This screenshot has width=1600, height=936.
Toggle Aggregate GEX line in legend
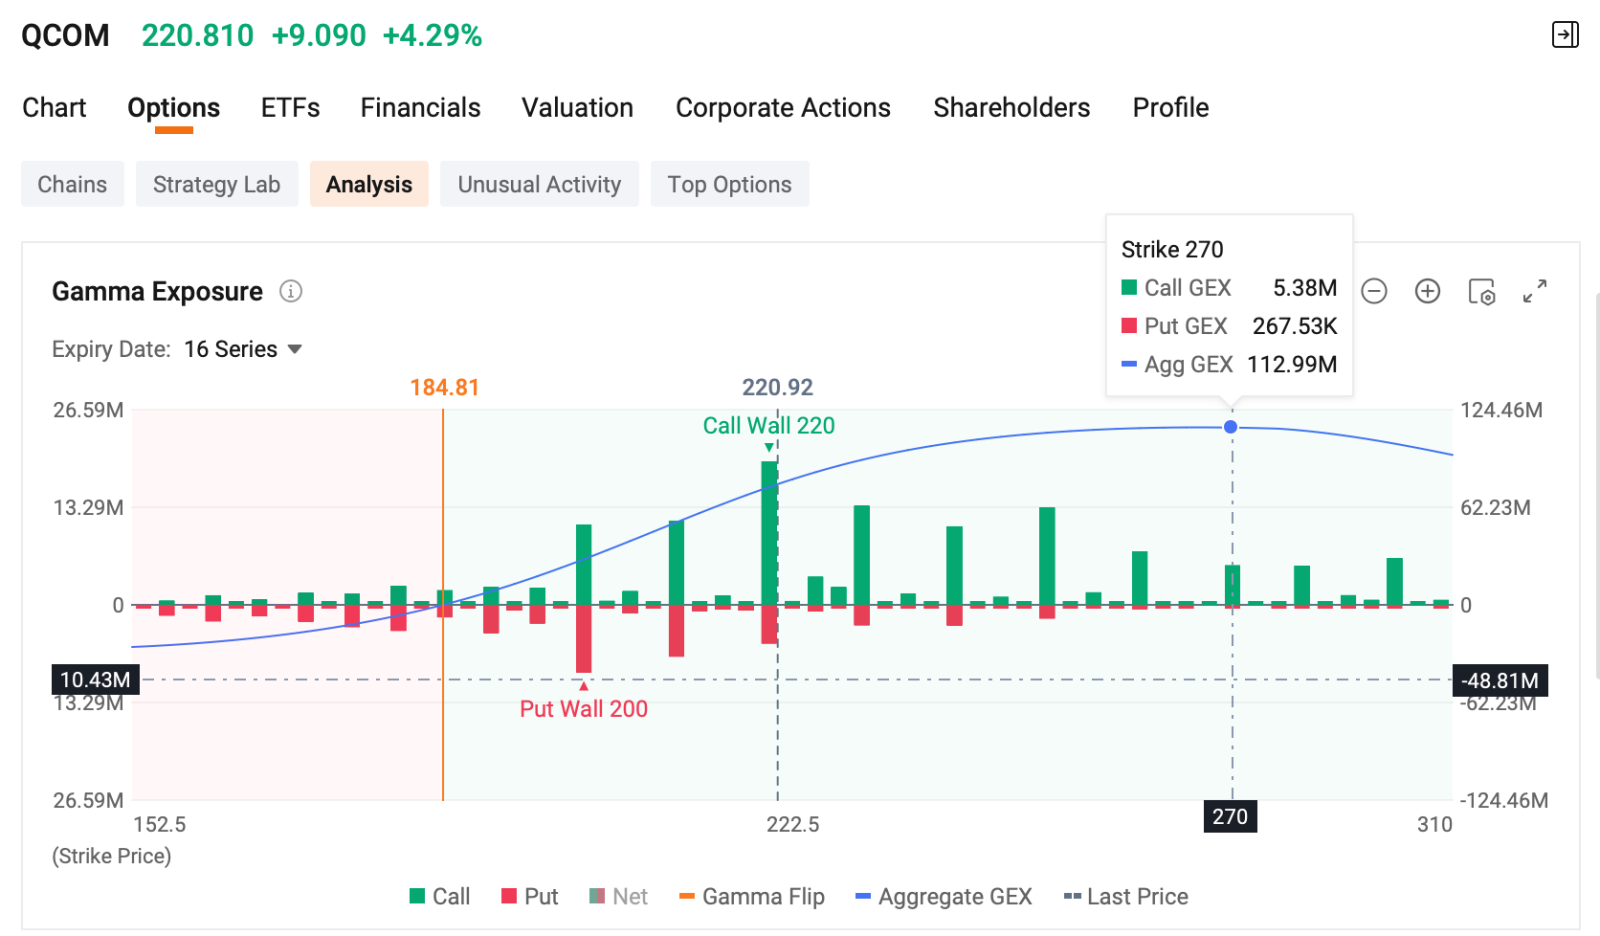[944, 896]
